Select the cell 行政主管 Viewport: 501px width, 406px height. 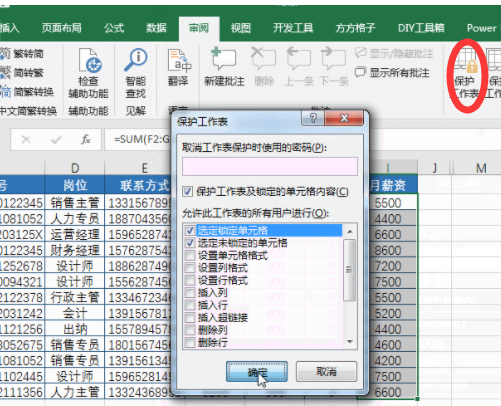tap(75, 297)
